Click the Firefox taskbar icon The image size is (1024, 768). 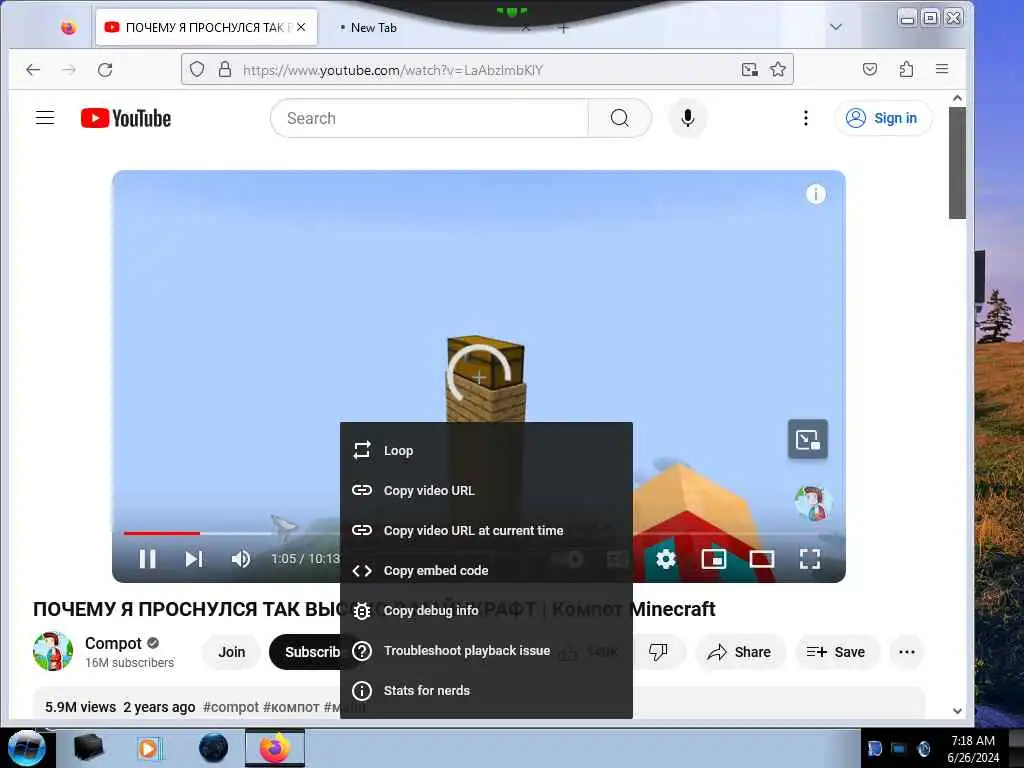[275, 748]
